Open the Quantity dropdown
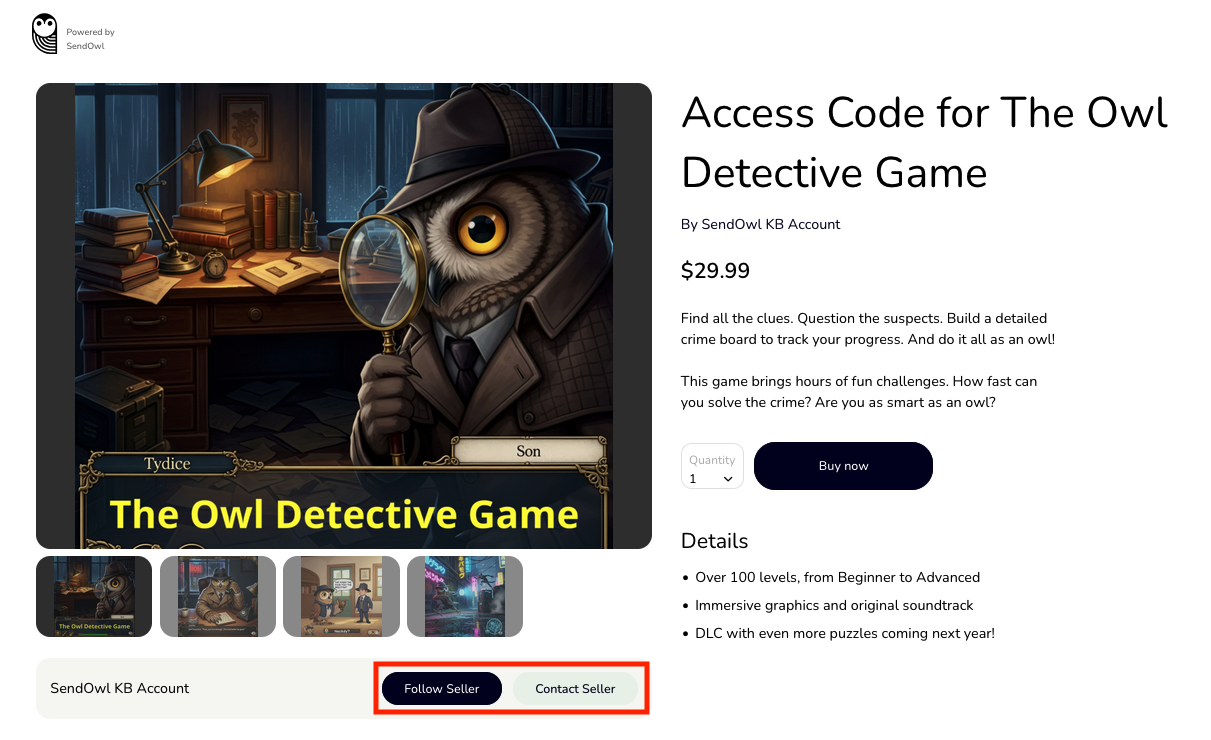The height and width of the screenshot is (740, 1211). 712,467
